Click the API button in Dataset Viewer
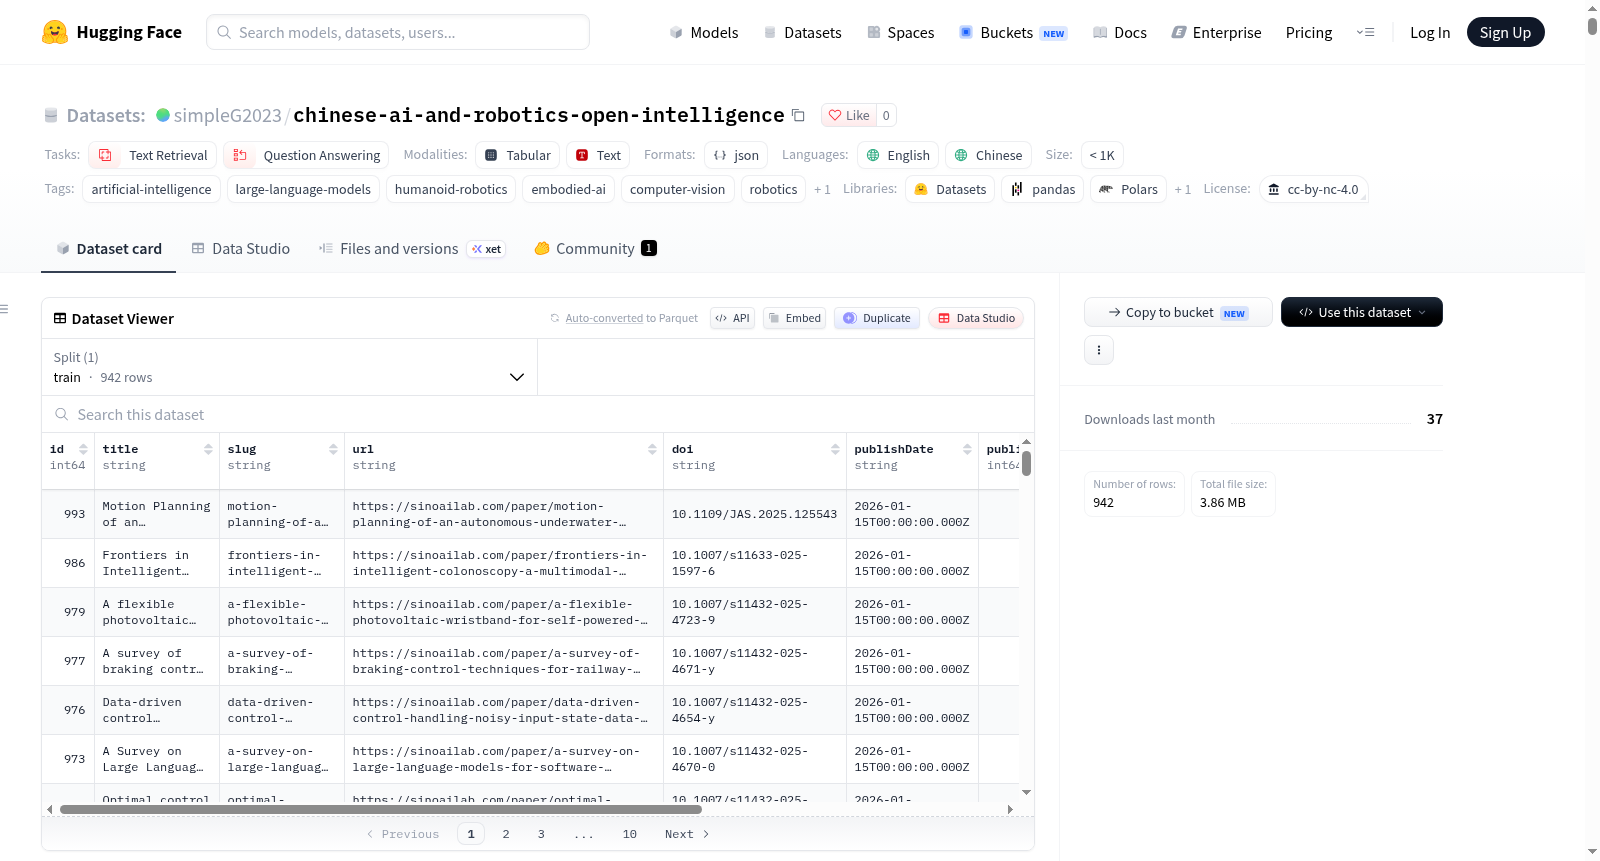 click(x=732, y=318)
